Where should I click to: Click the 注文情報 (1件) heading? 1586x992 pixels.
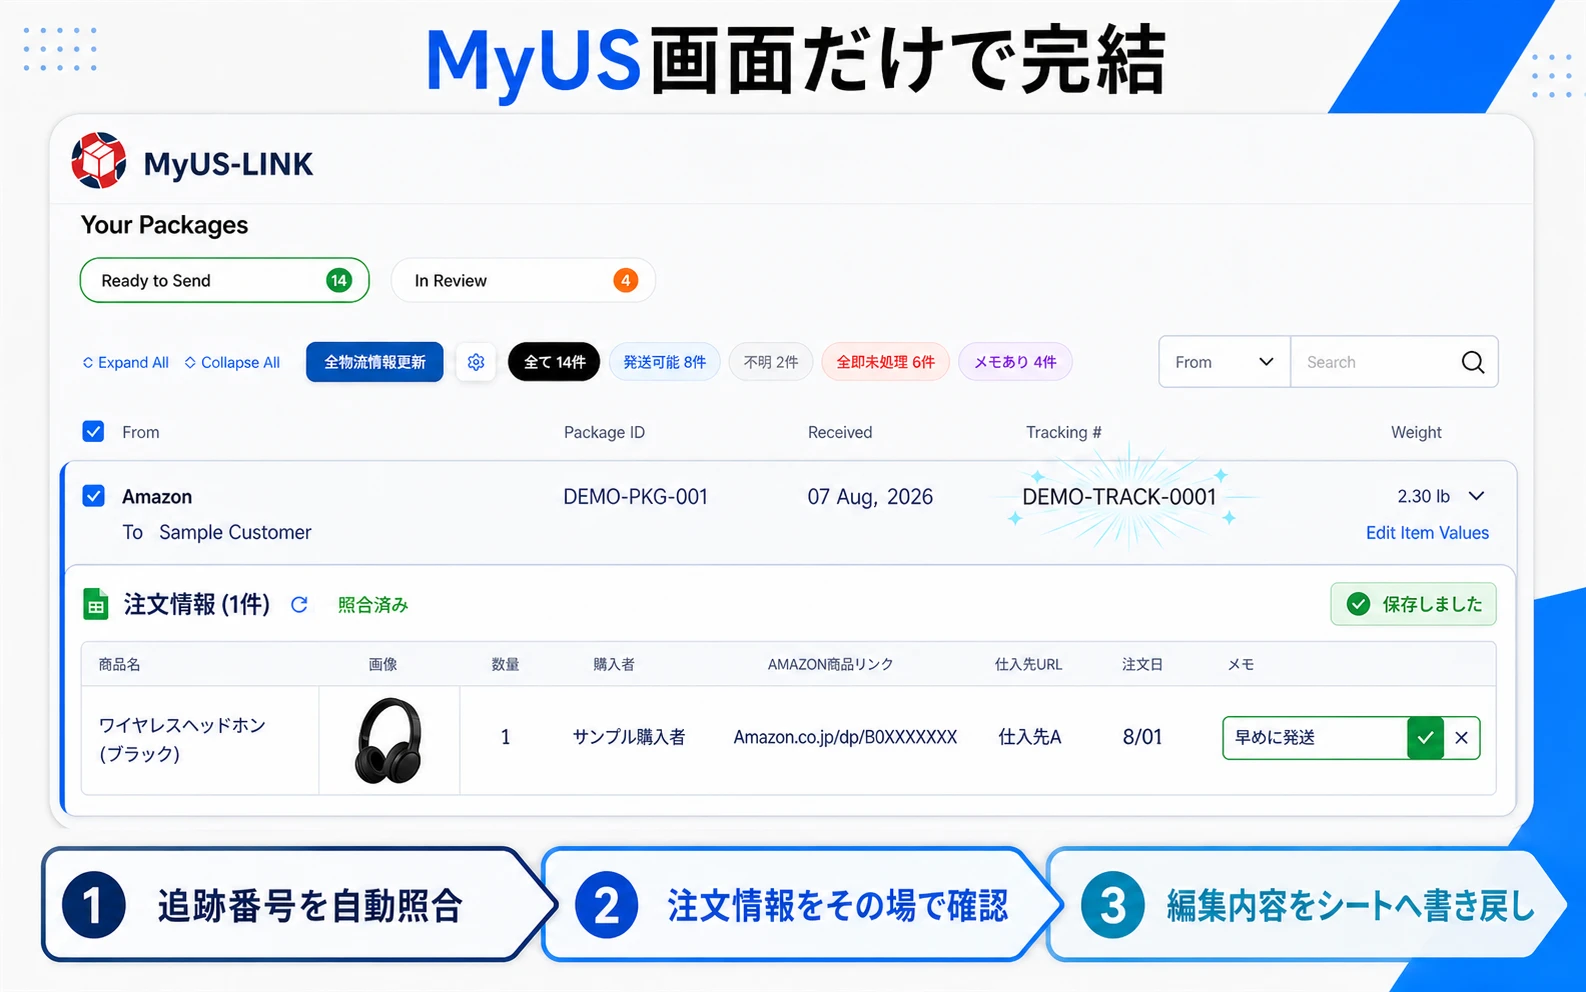pos(196,604)
